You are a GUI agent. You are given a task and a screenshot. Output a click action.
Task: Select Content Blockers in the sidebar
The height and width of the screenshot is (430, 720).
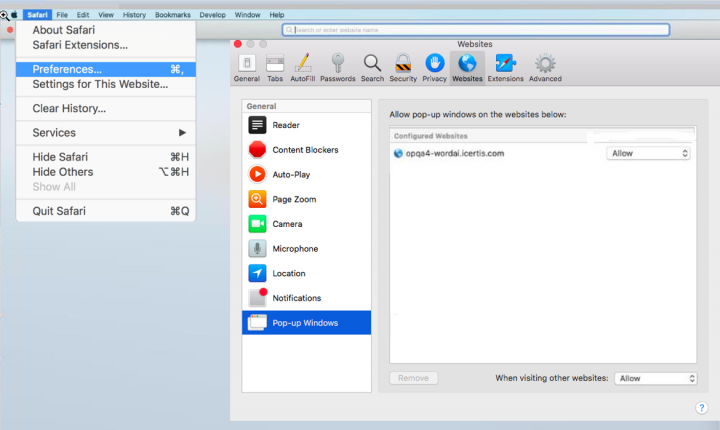306,150
